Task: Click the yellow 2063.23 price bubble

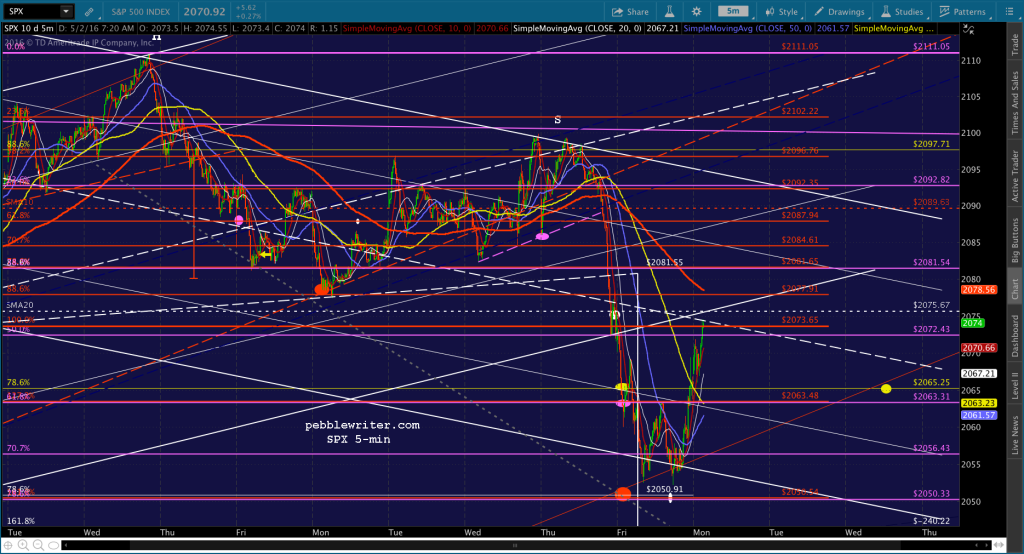Action: pos(979,403)
